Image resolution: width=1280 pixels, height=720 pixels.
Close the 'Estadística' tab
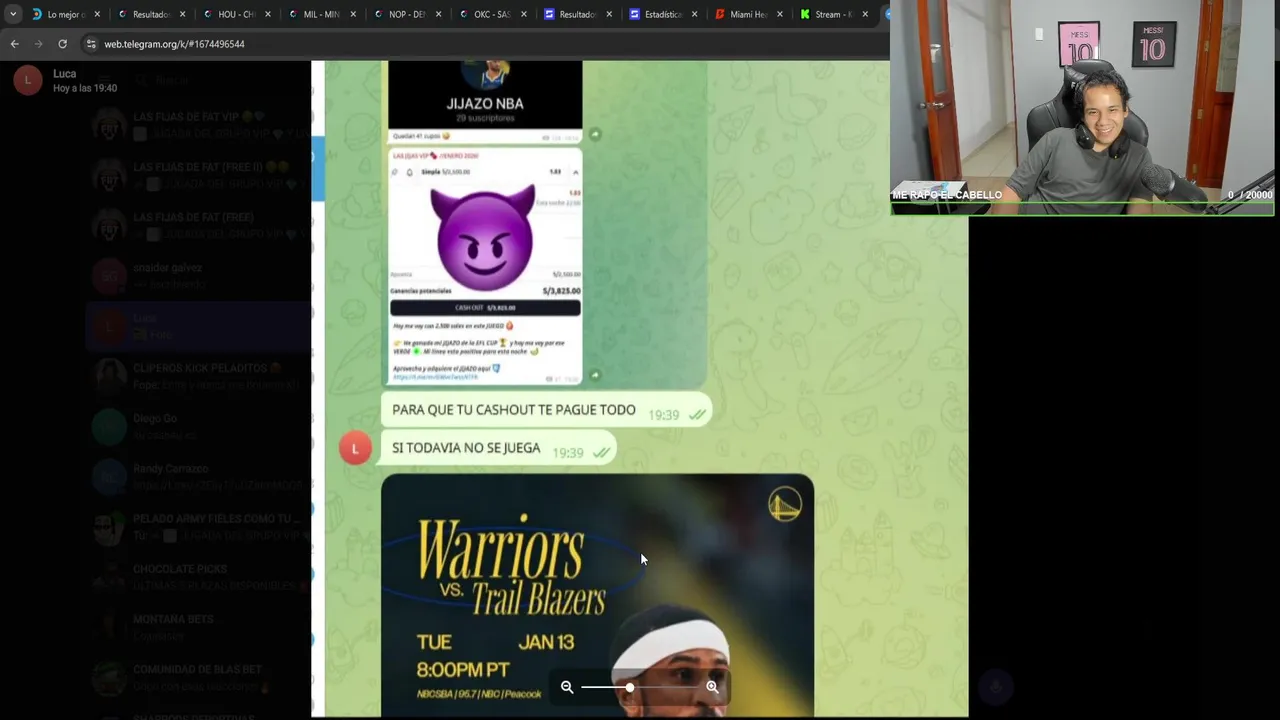pyautogui.click(x=694, y=14)
